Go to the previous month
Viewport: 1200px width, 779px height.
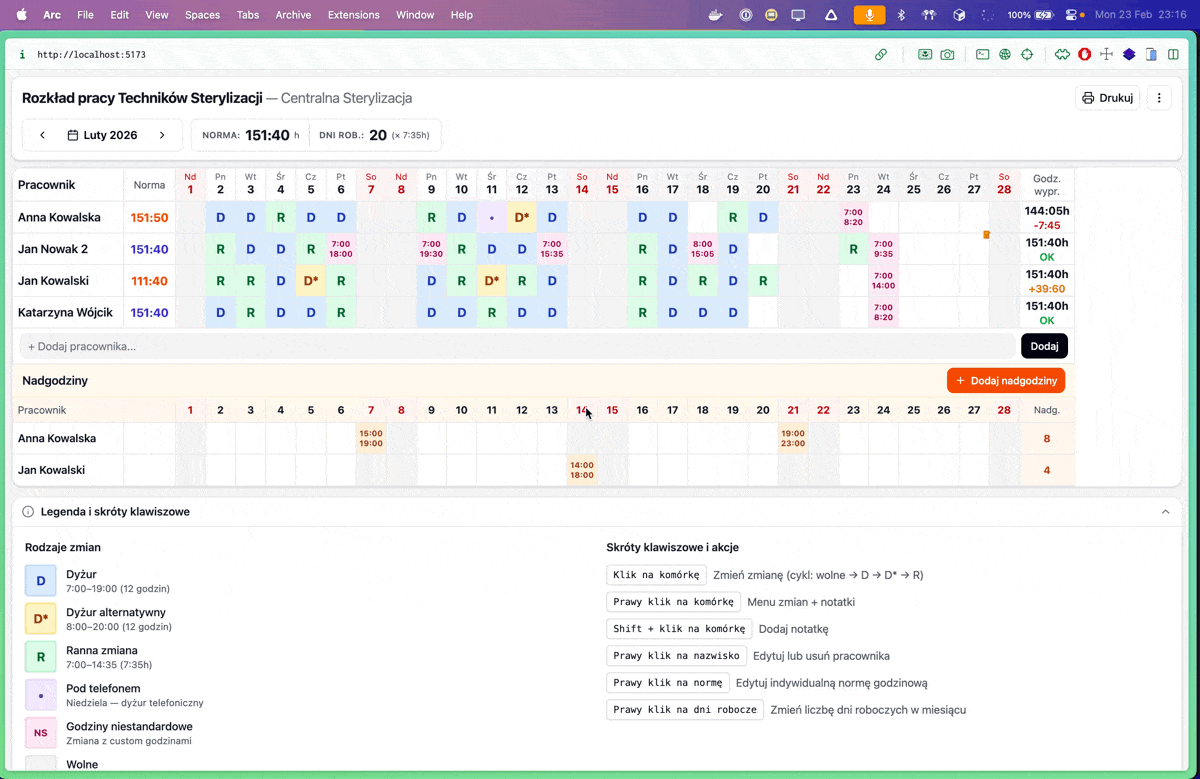pos(42,135)
